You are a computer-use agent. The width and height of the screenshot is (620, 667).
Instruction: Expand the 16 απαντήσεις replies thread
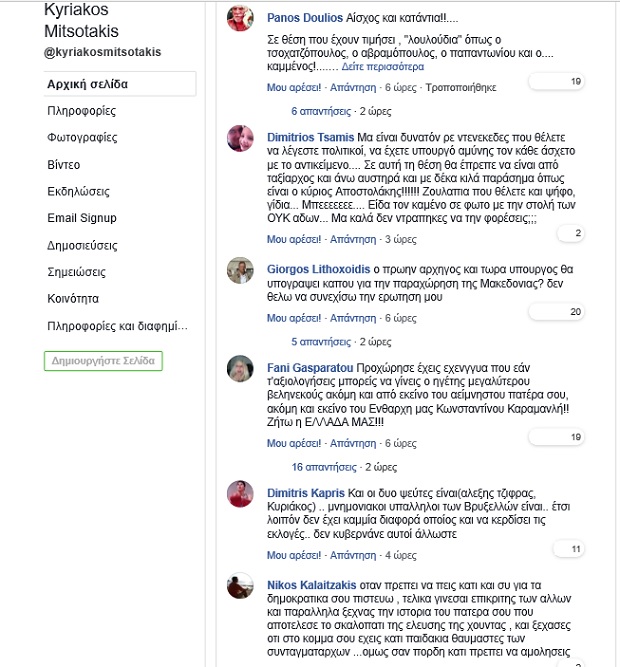tap(325, 467)
